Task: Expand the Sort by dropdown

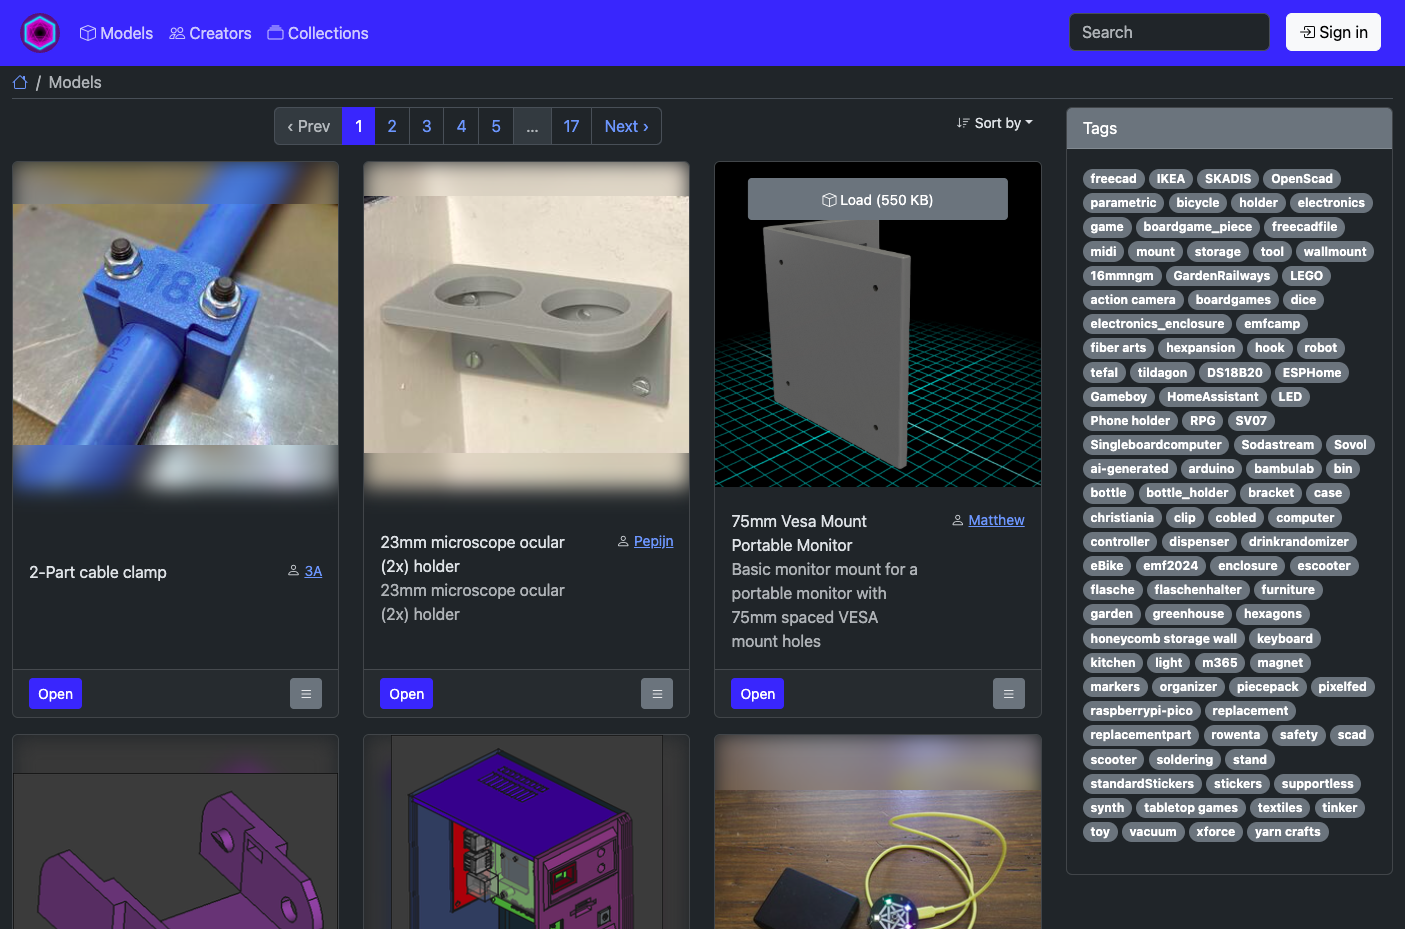Action: tap(995, 123)
